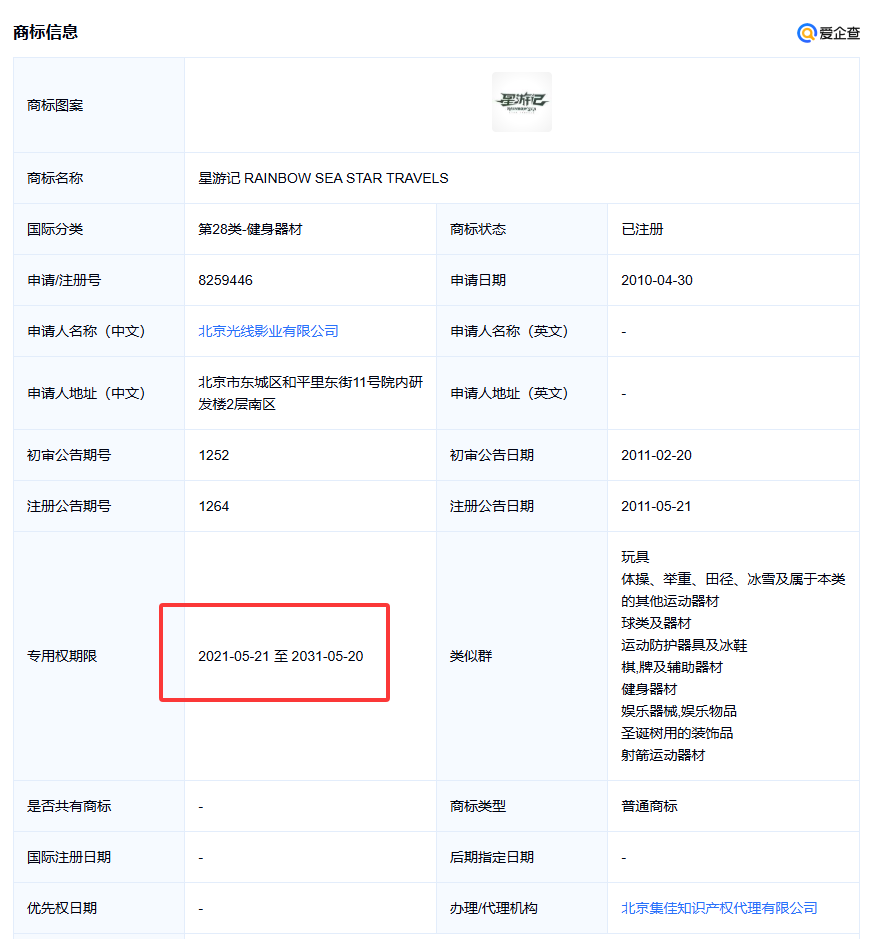Open agency link 北京集佳知识产权代理有限公司
Viewport: 872px width, 939px height.
tap(719, 908)
